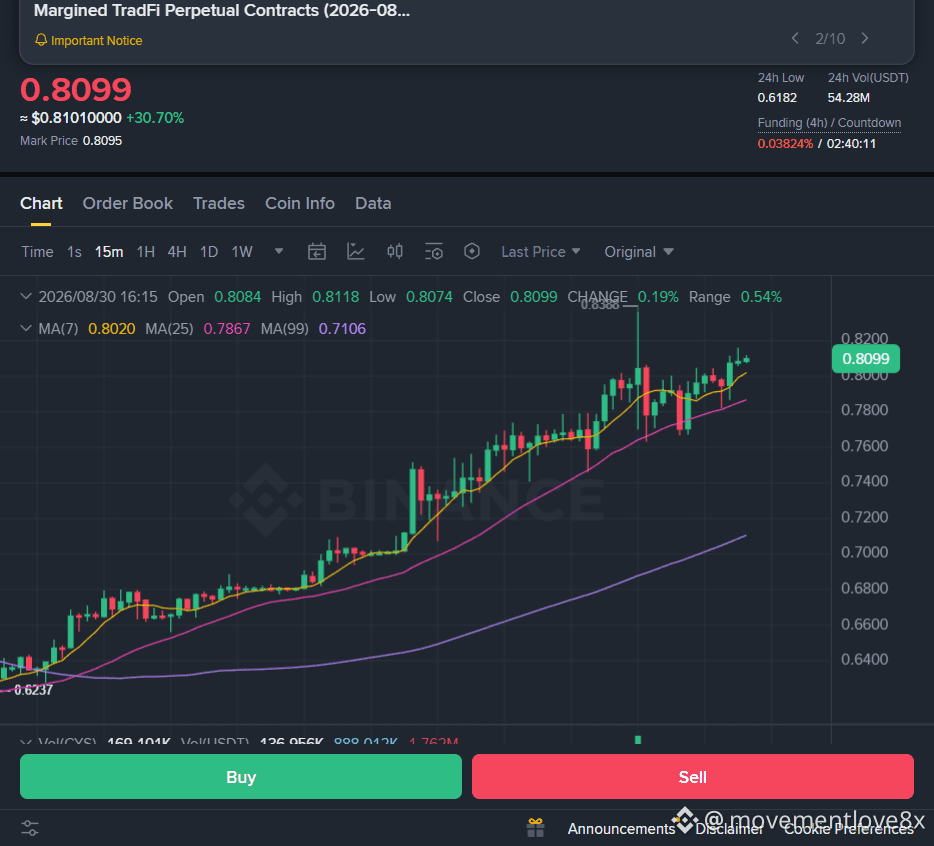The height and width of the screenshot is (846, 934).
Task: Click the +30.70% price change value
Action: pos(155,118)
